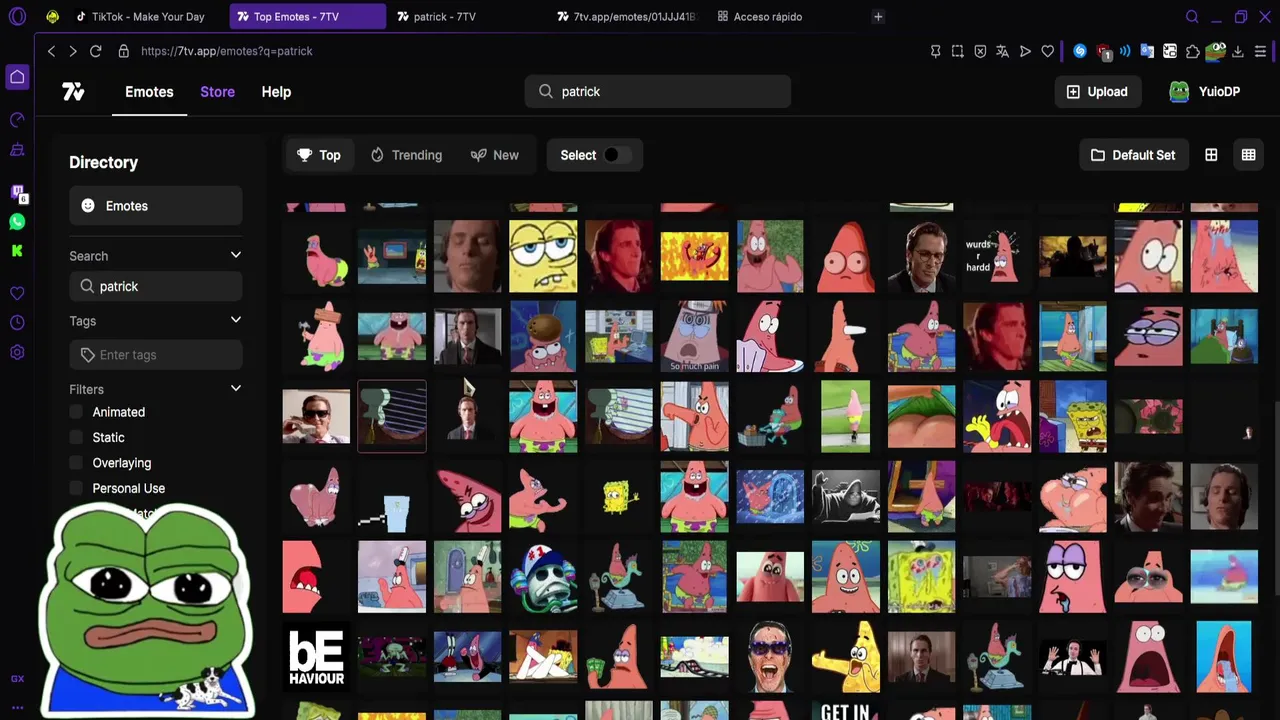Viewport: 1280px width, 720px height.
Task: Open the Emotes navigation item
Action: coord(149,92)
